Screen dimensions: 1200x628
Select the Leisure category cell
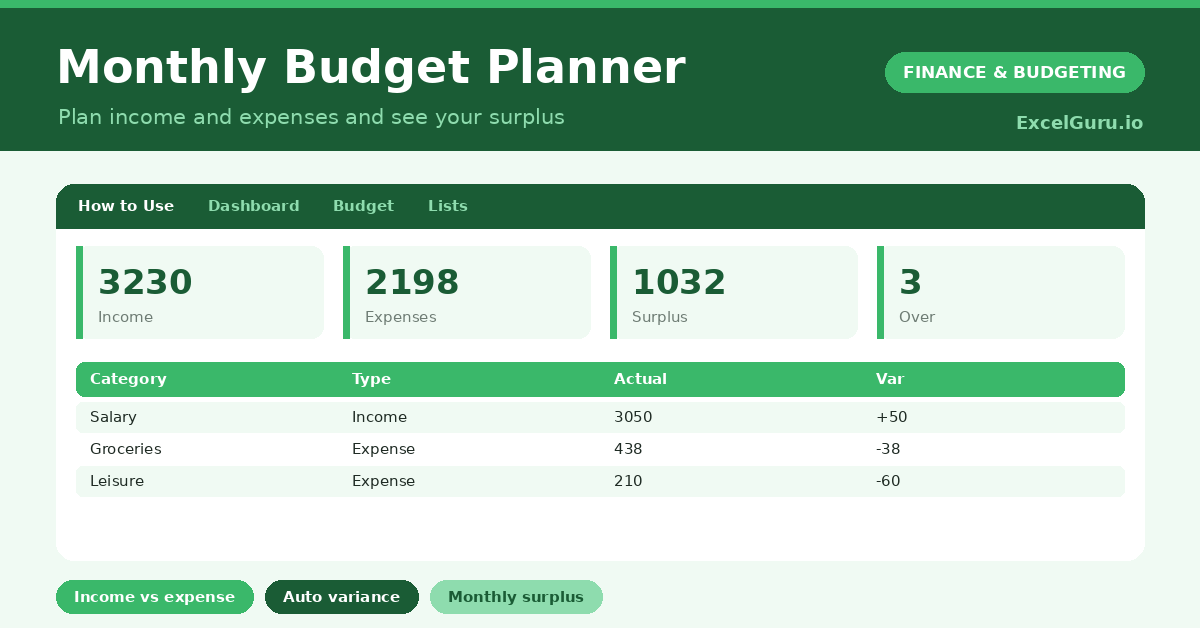point(117,481)
